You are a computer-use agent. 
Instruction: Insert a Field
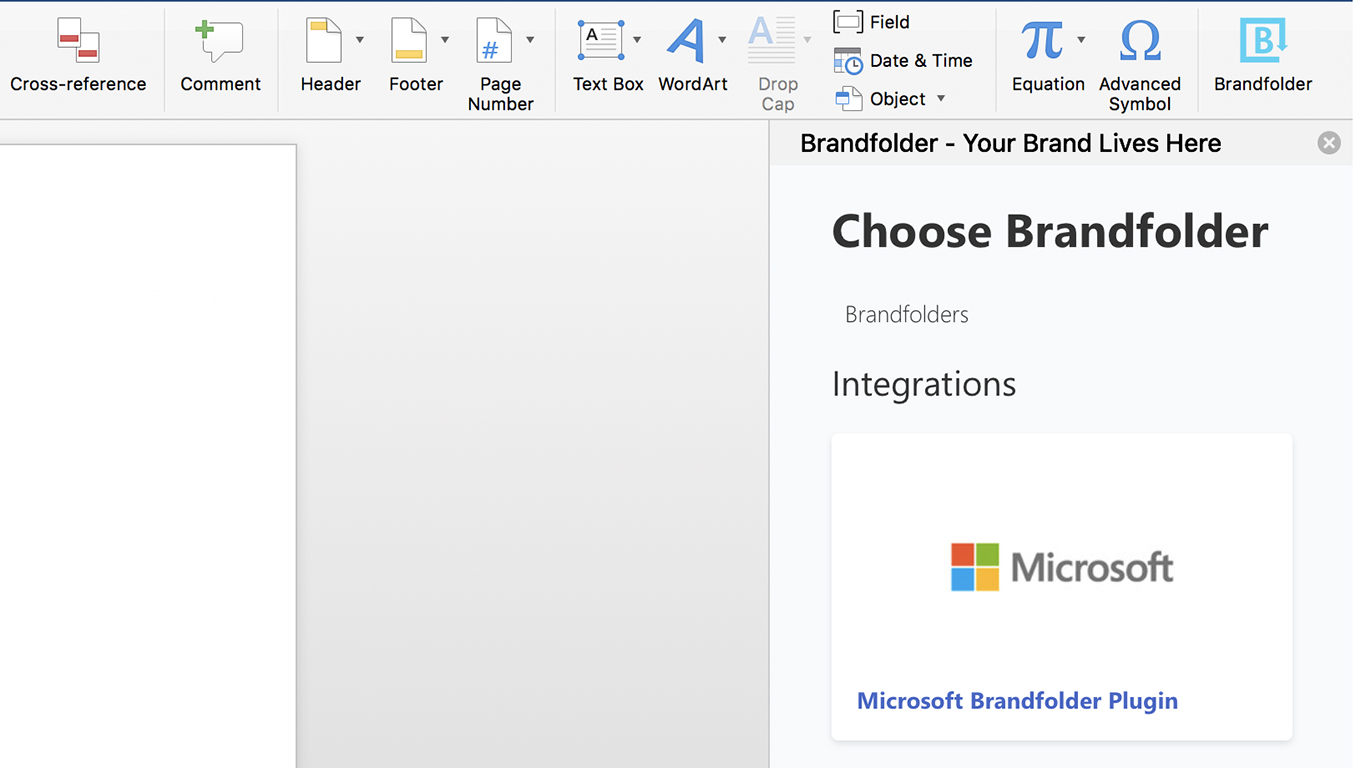pos(871,22)
